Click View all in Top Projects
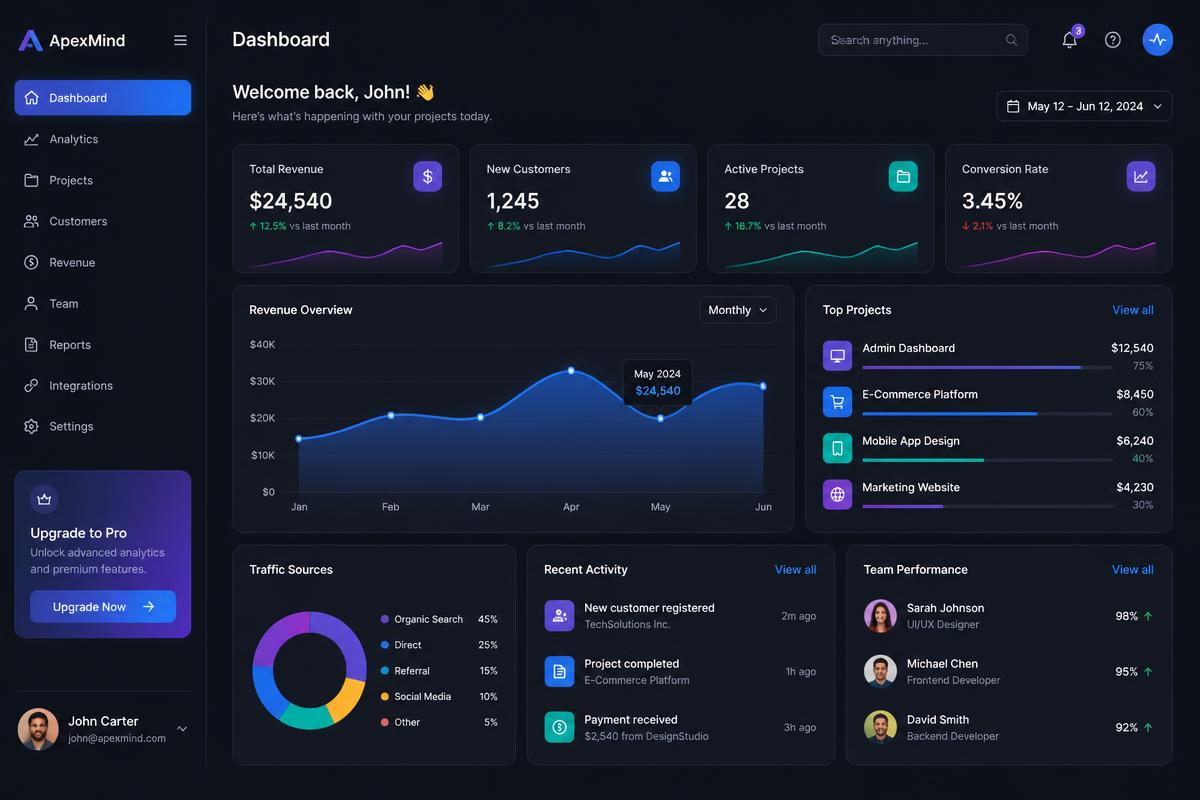This screenshot has width=1200, height=800. pyautogui.click(x=1133, y=310)
